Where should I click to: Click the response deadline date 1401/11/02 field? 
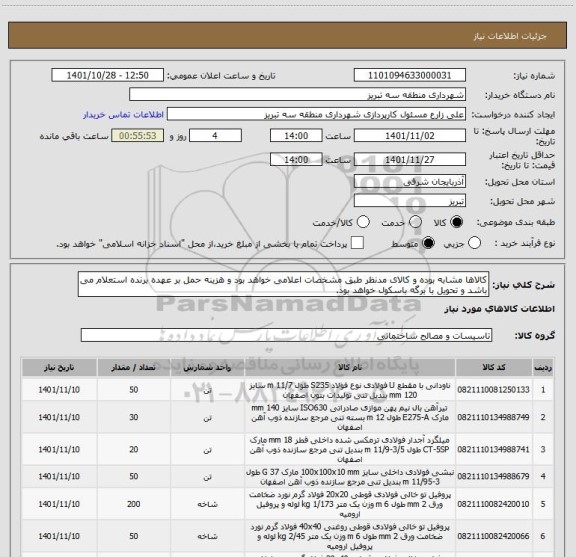pyautogui.click(x=410, y=136)
